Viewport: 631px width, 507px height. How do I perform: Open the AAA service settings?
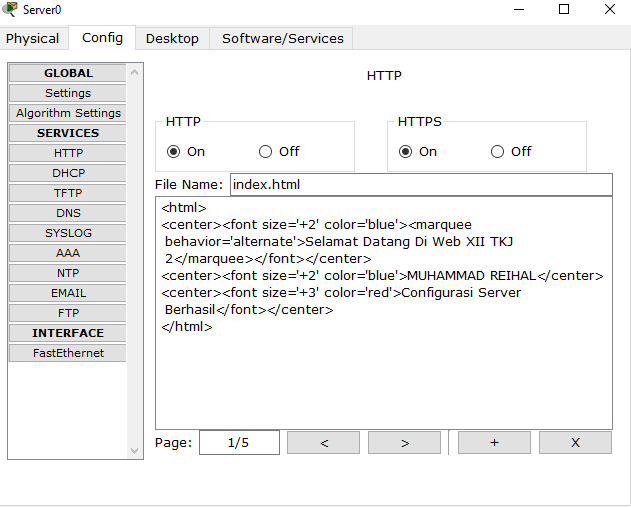point(68,253)
